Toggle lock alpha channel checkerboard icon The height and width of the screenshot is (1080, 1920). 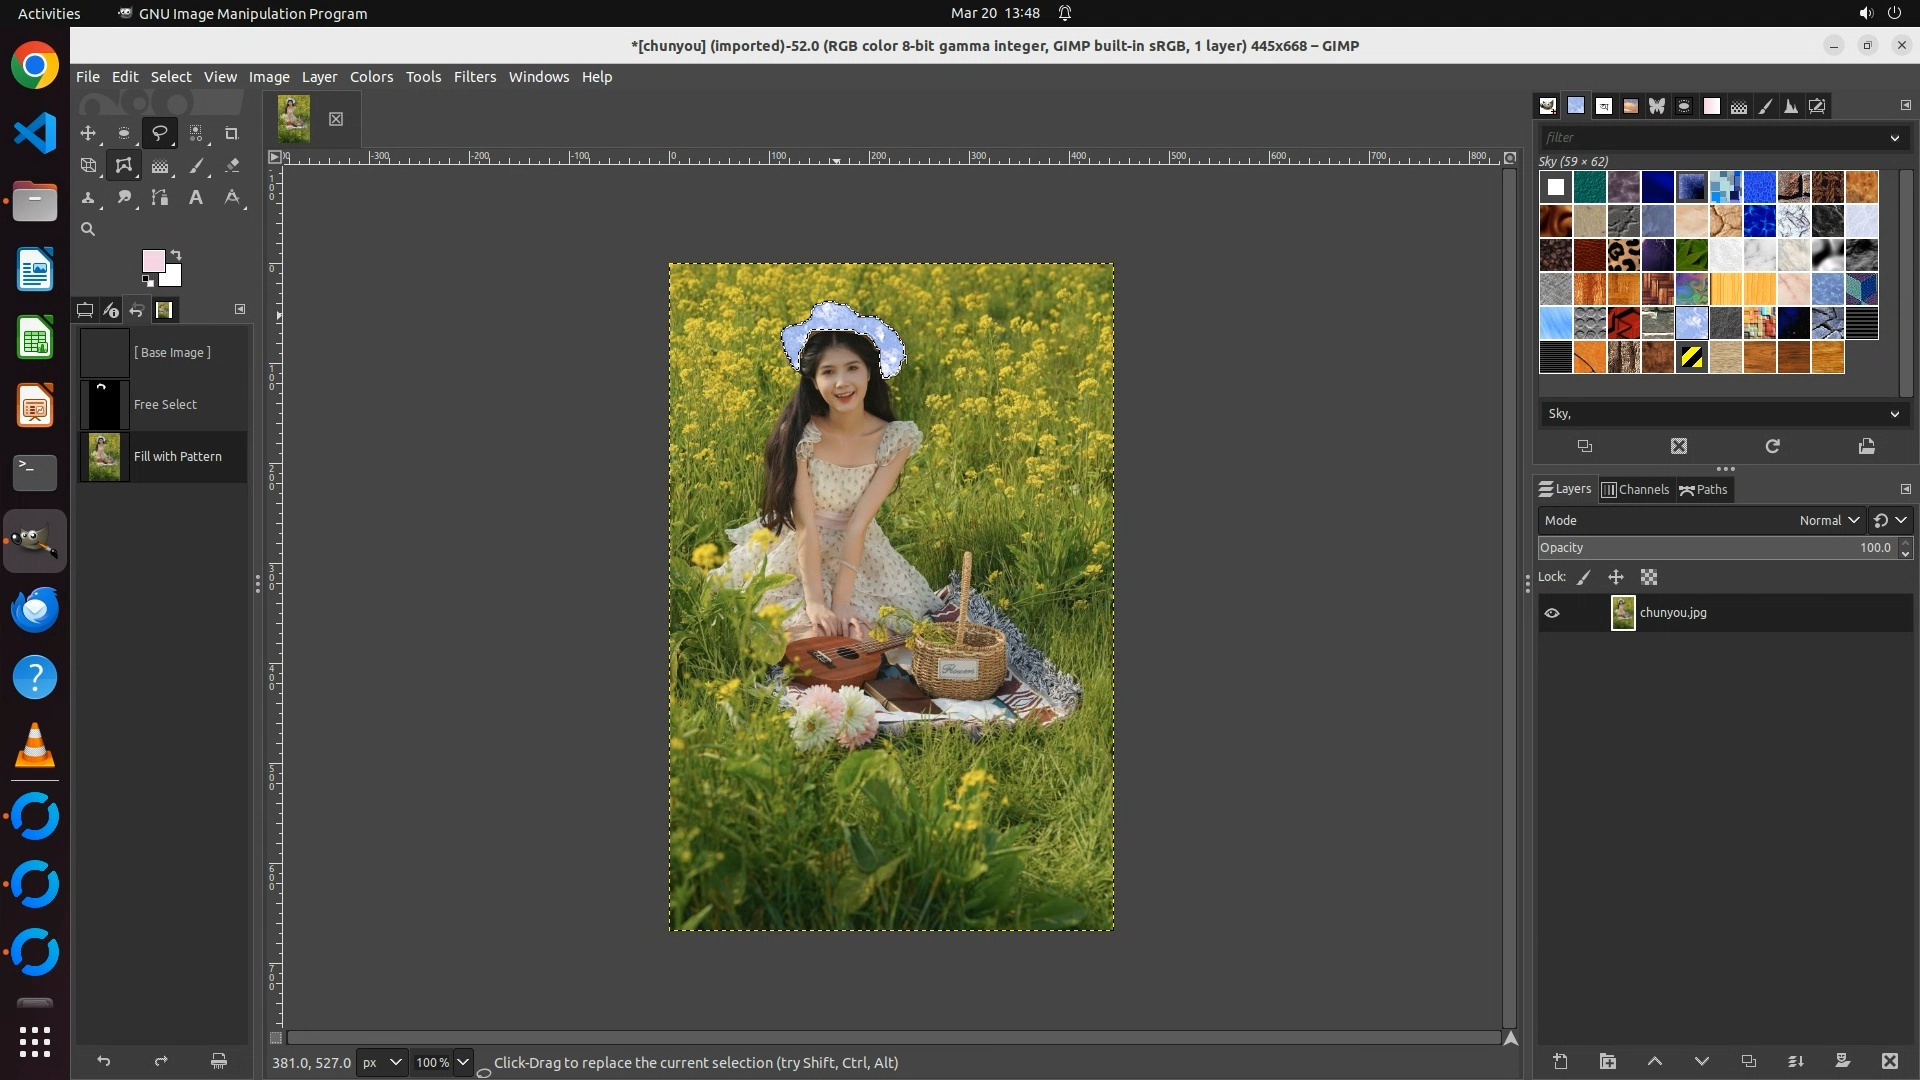[x=1649, y=577]
